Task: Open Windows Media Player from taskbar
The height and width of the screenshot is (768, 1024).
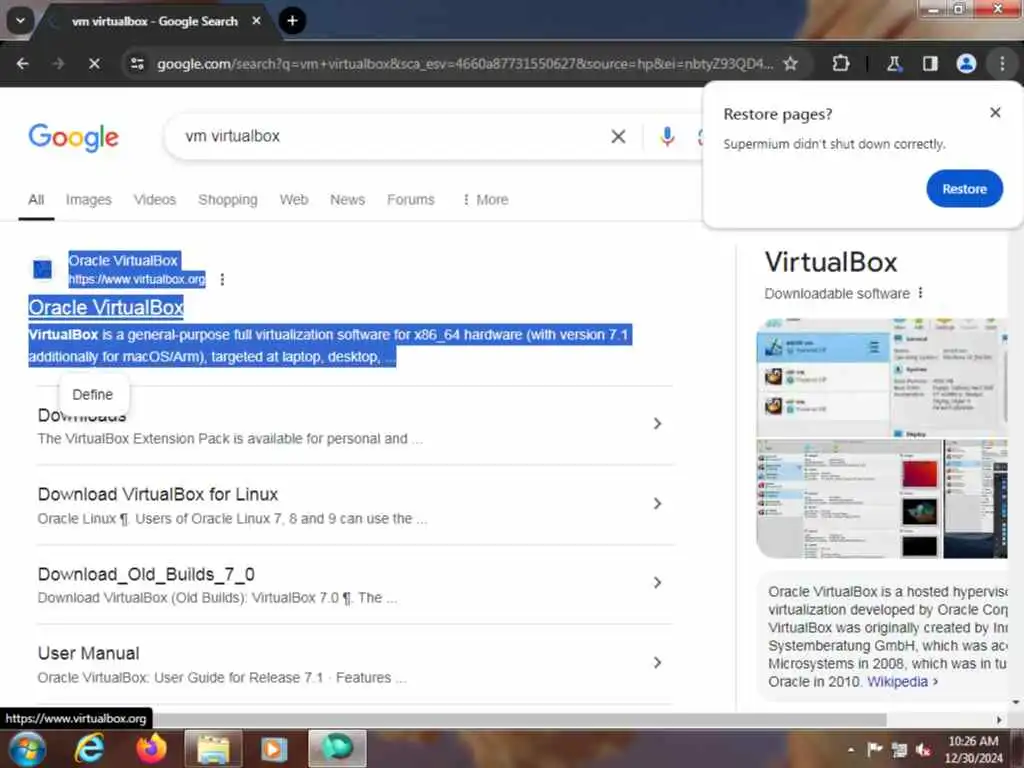Action: 274,748
